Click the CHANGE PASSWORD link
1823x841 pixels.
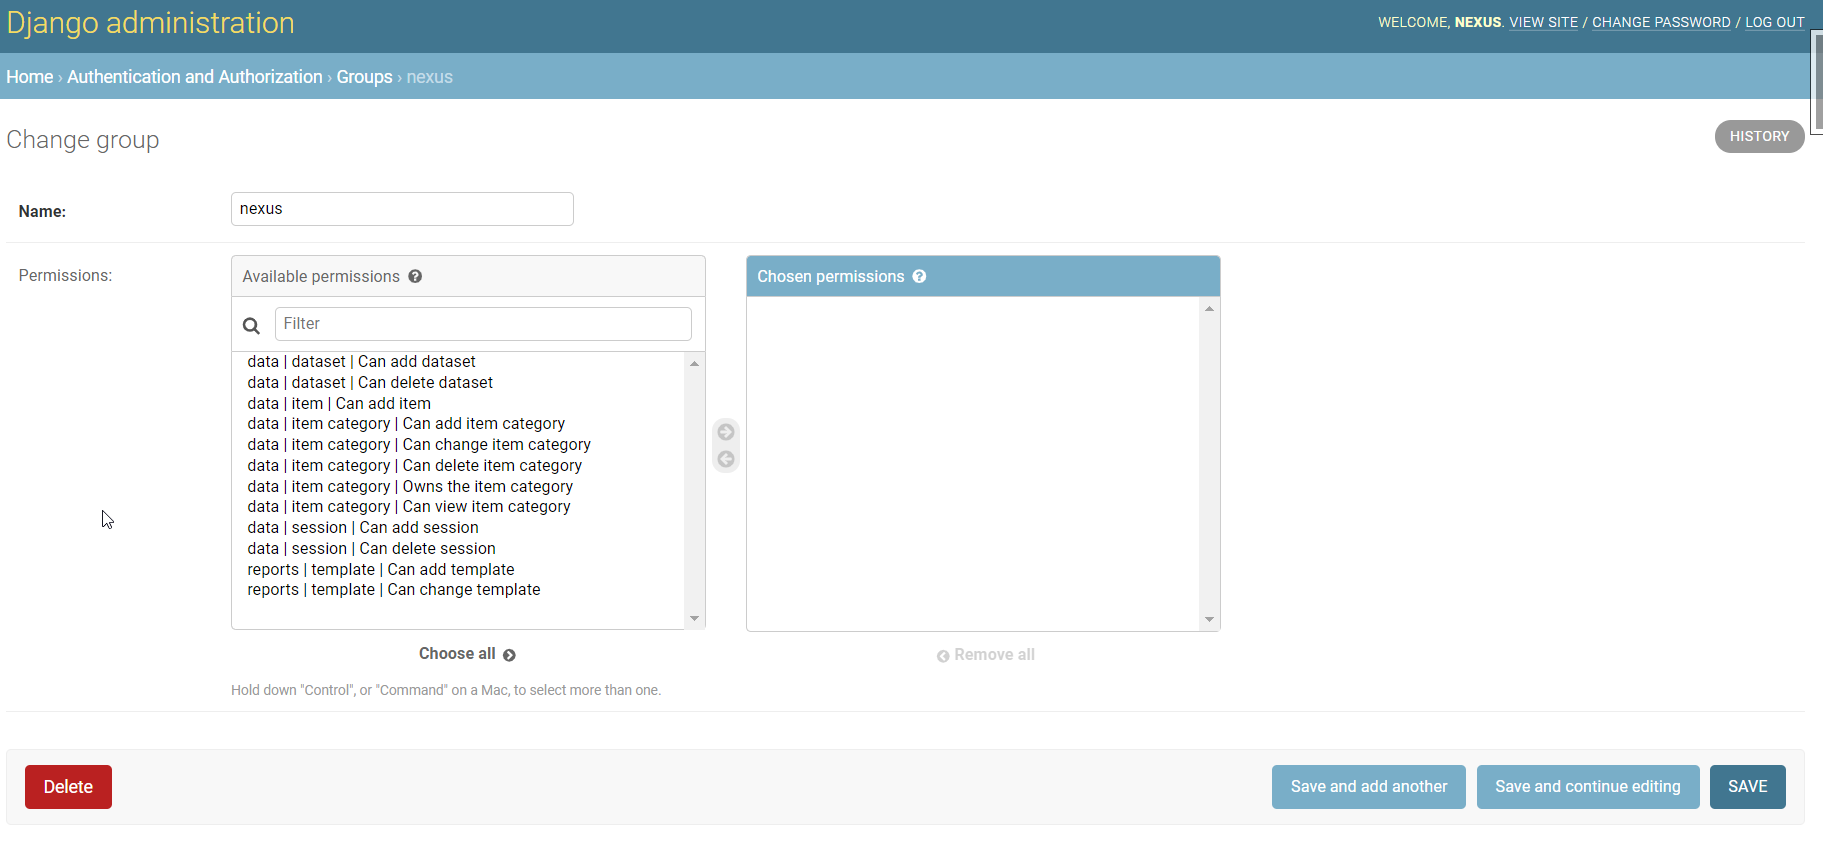coord(1661,22)
